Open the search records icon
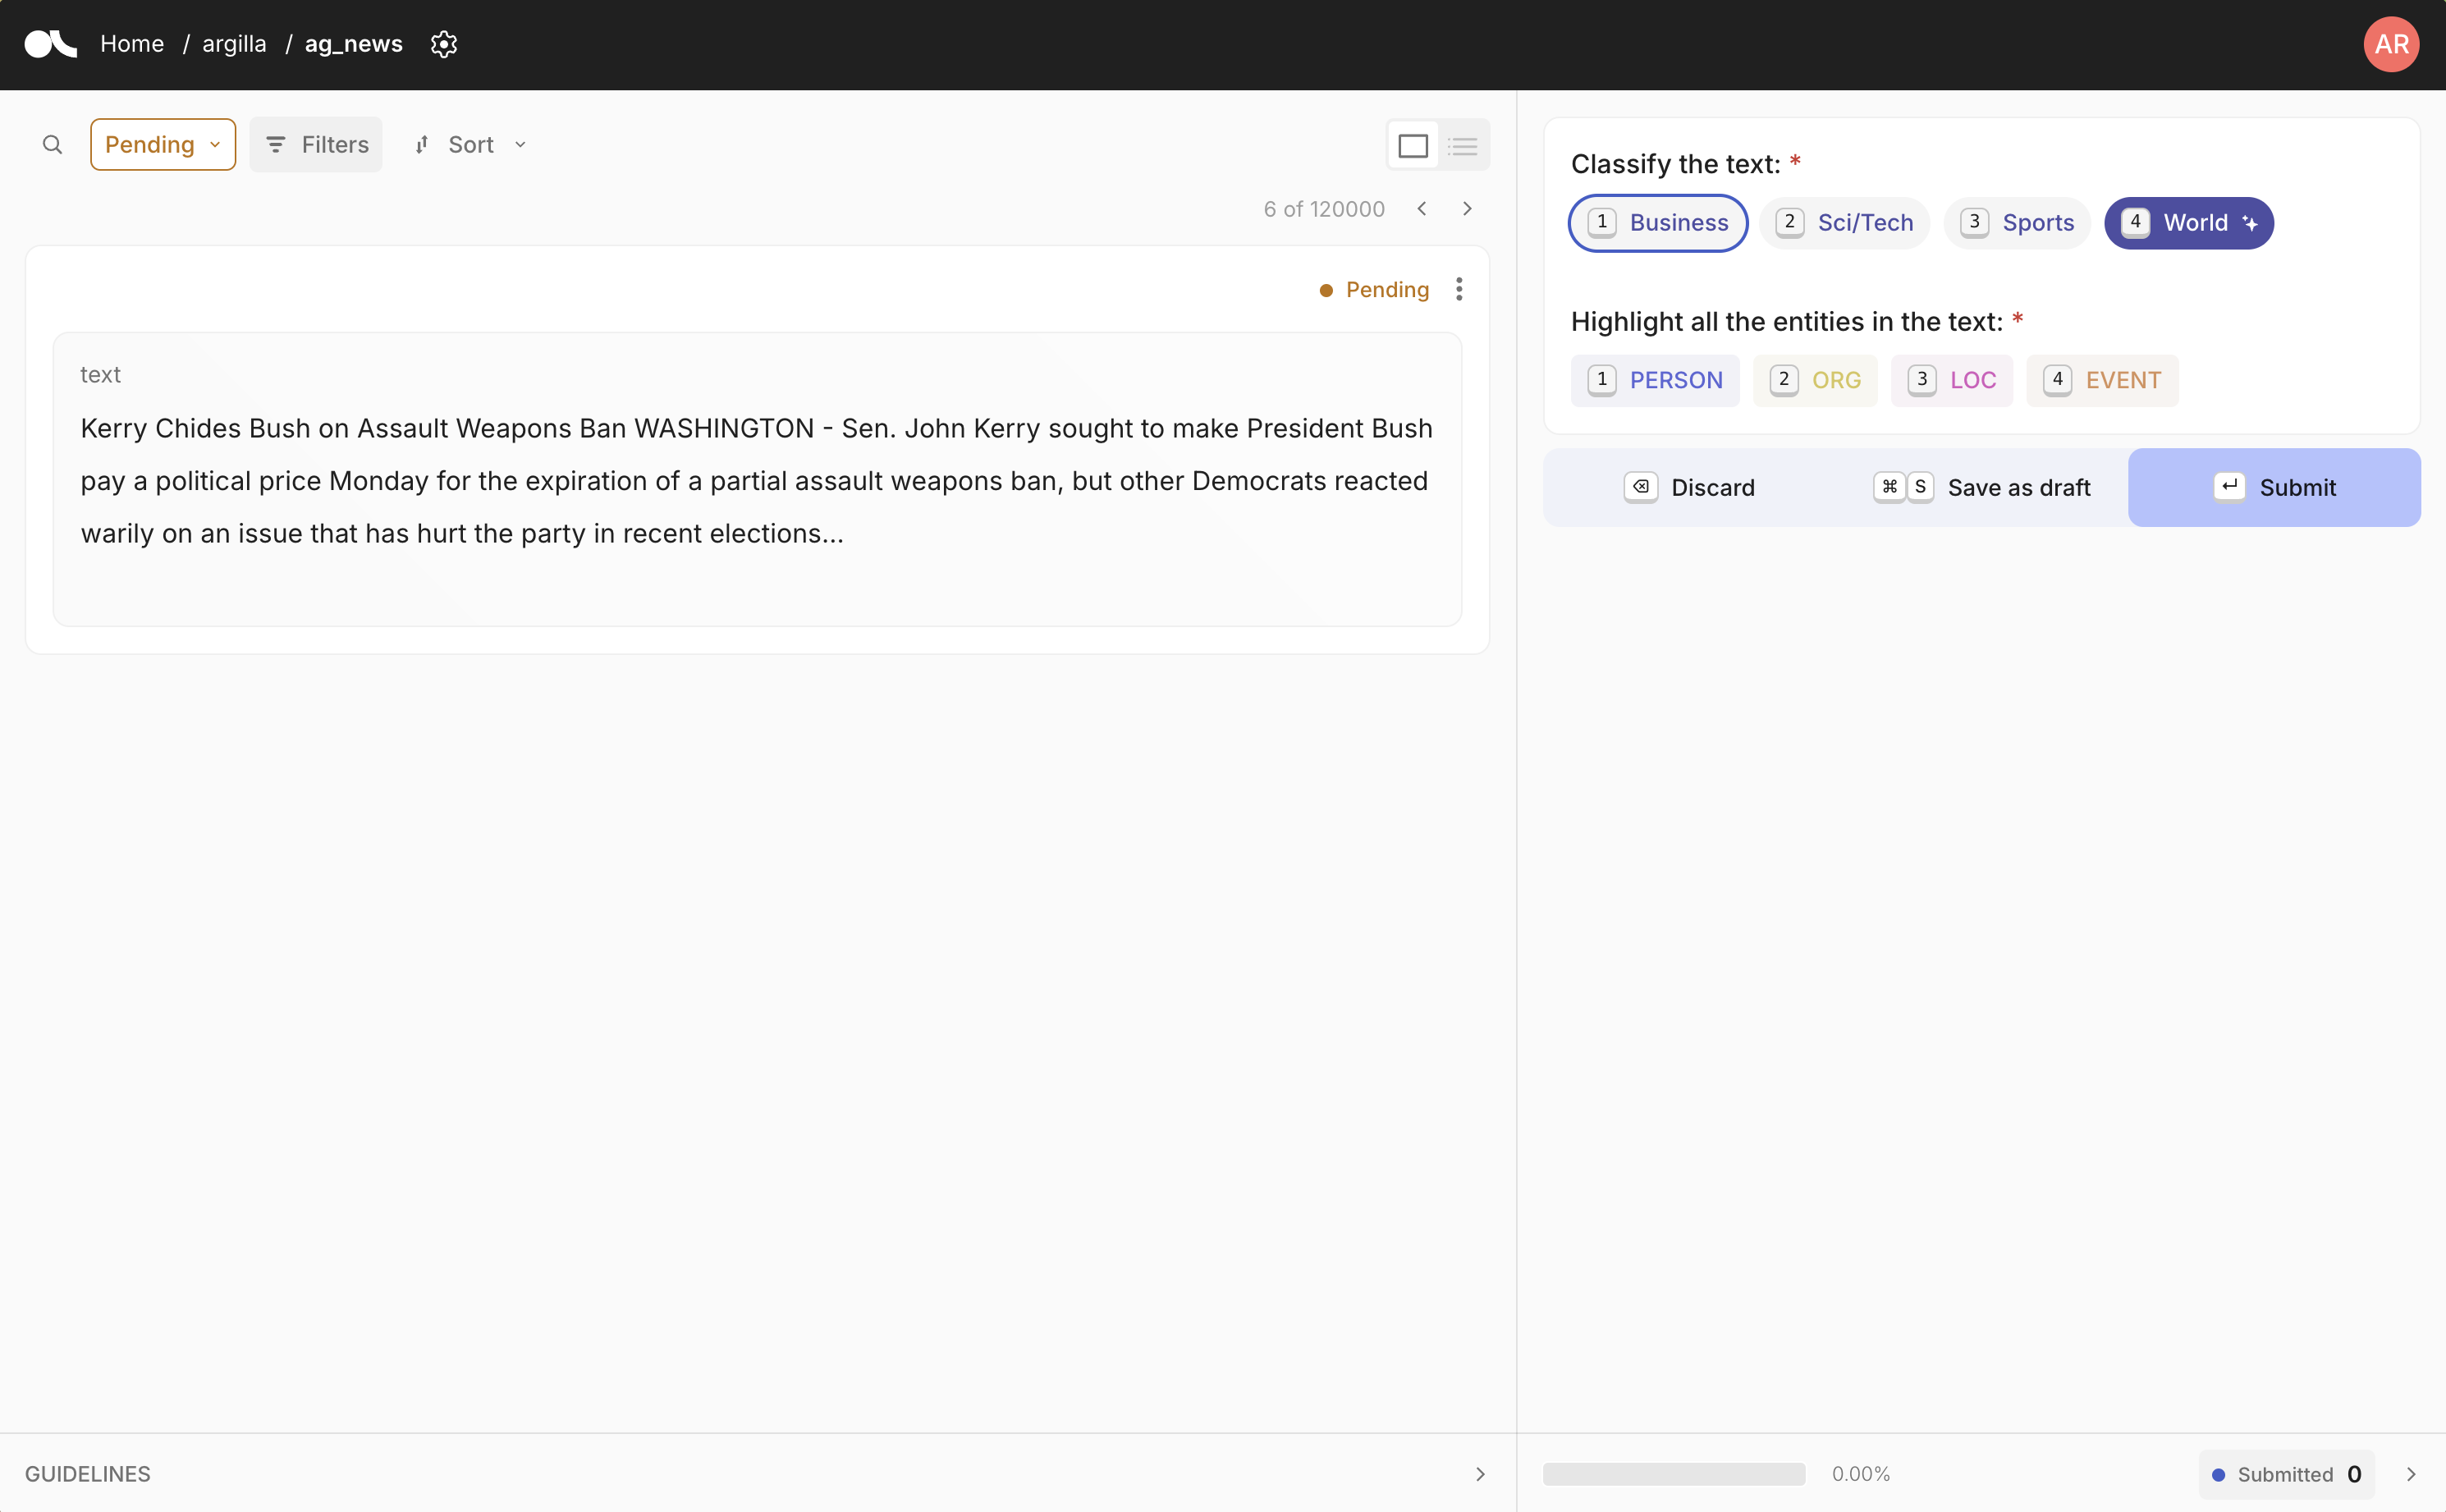The width and height of the screenshot is (2446, 1512). (x=52, y=144)
